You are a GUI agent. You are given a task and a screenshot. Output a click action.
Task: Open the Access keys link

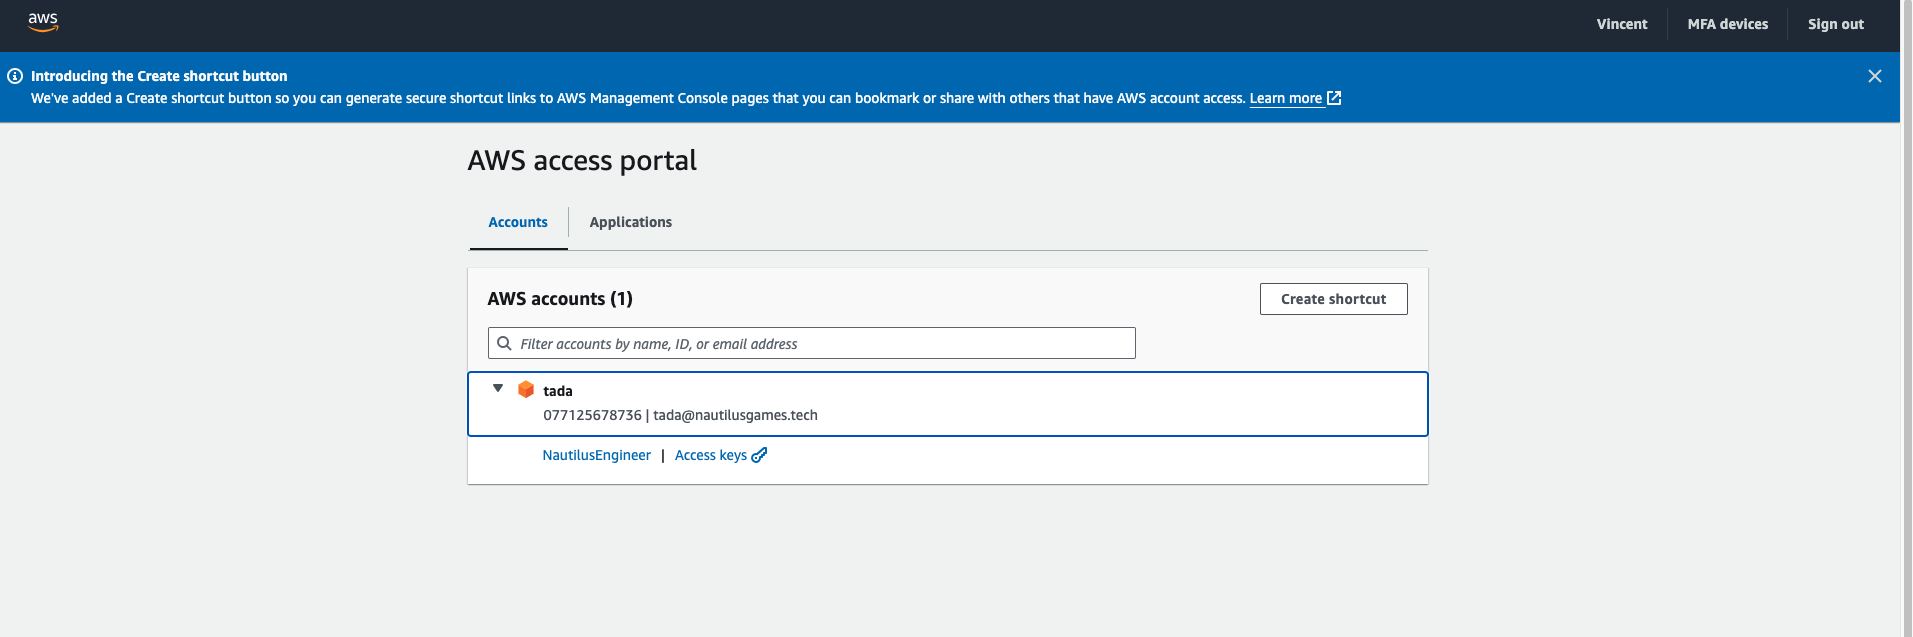tap(710, 455)
